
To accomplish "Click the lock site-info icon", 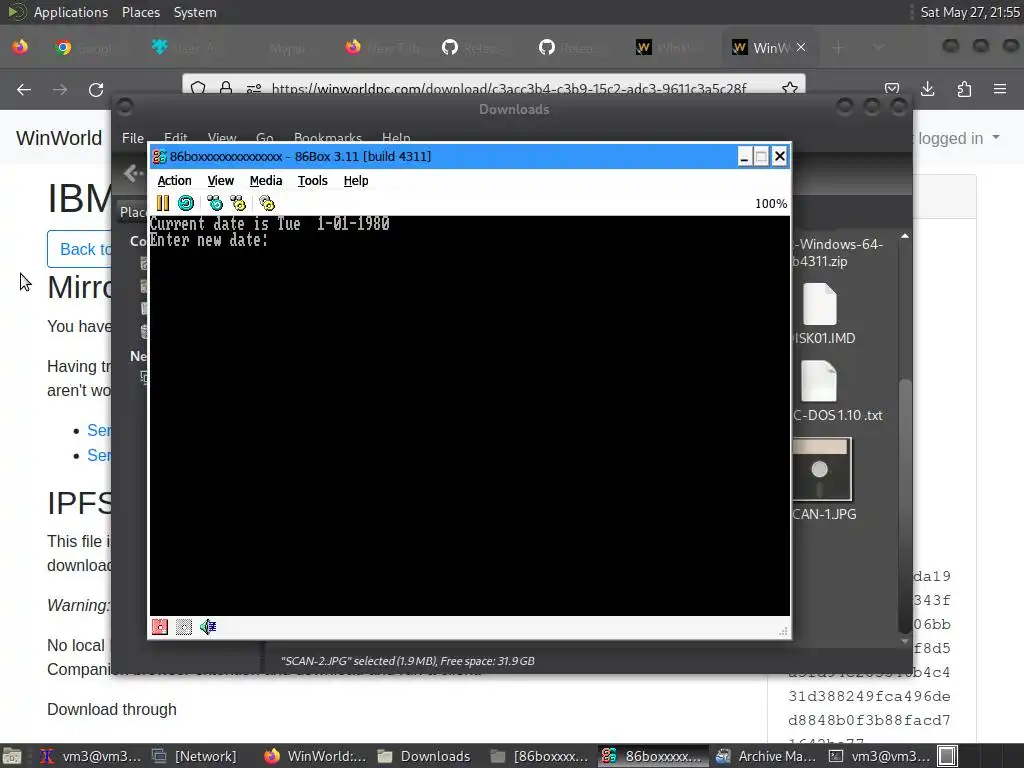I will tap(226, 89).
